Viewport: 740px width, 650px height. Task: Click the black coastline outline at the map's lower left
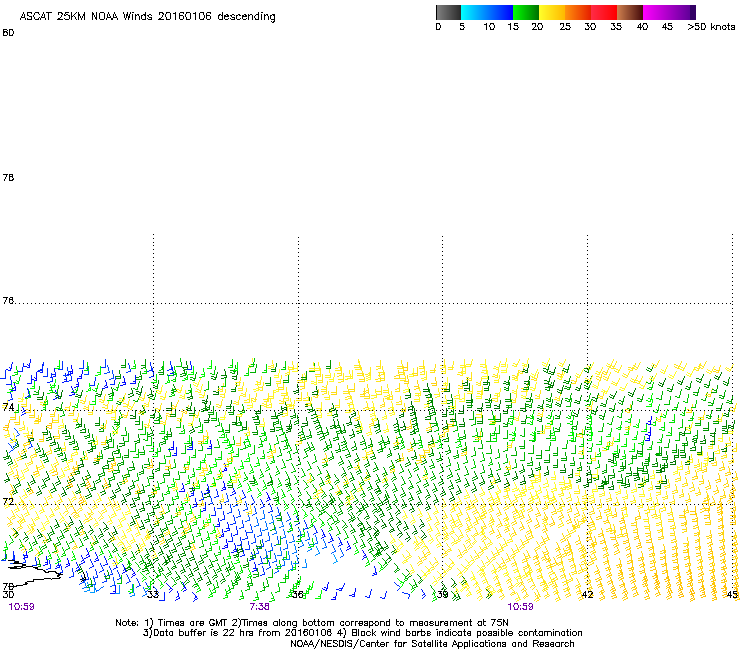coord(33,572)
